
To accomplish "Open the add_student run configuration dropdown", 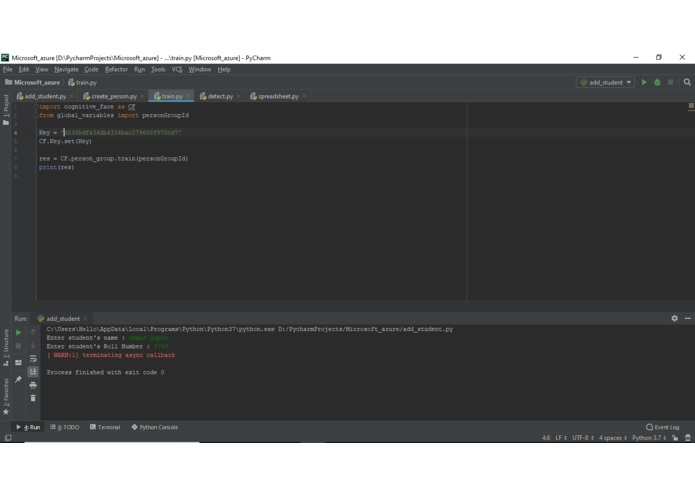I will (x=606, y=82).
